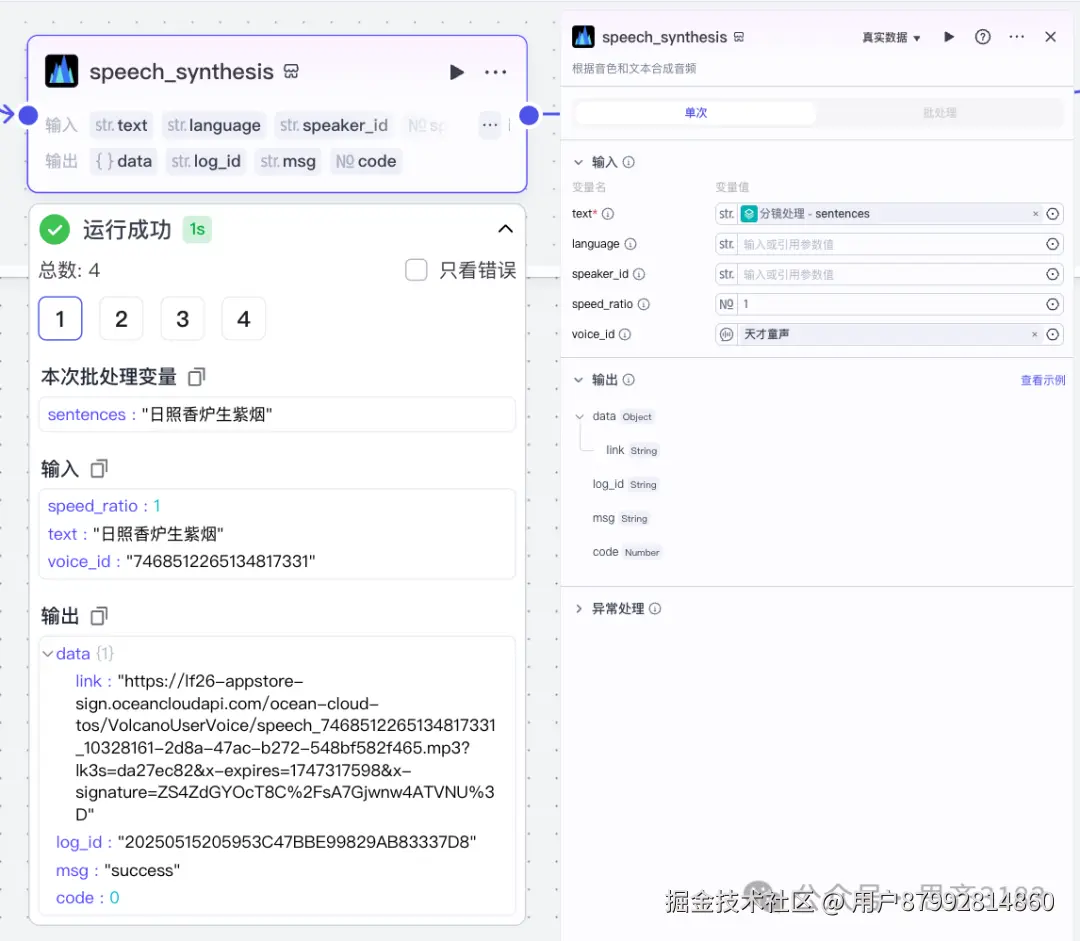Select batch result item 4
The height and width of the screenshot is (941, 1080).
click(x=243, y=318)
